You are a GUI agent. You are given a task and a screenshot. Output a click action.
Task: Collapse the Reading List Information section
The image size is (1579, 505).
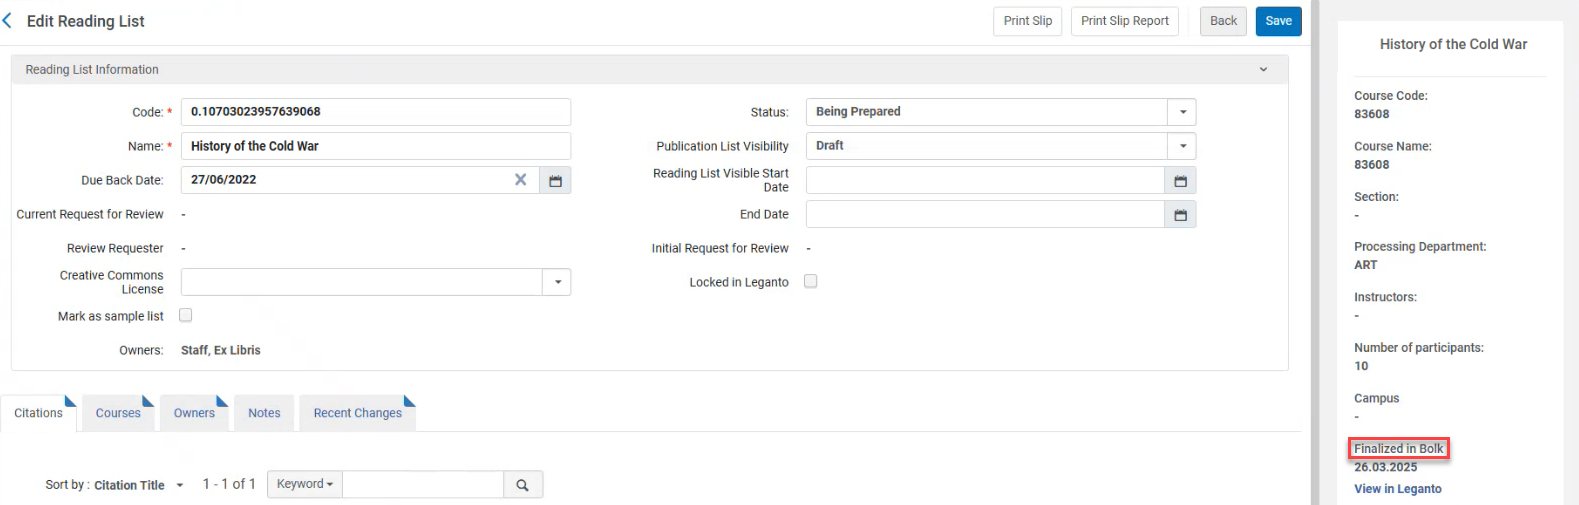[1263, 70]
